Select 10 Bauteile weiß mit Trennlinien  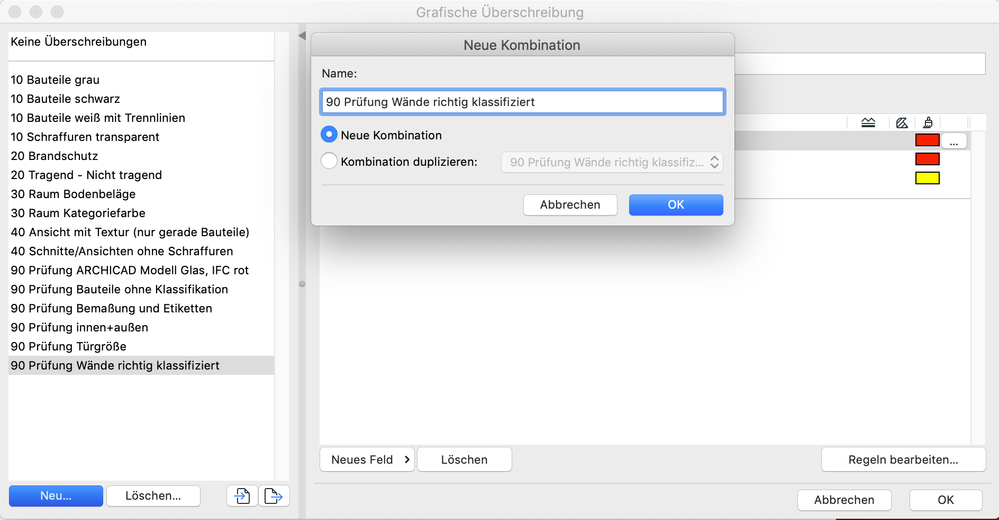(x=141, y=118)
